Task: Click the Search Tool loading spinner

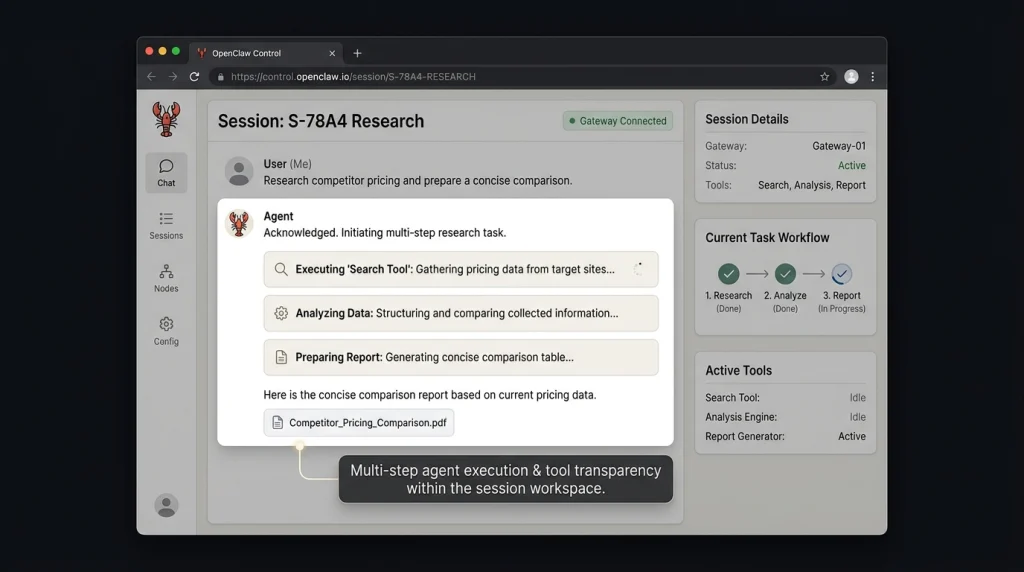Action: 638,269
